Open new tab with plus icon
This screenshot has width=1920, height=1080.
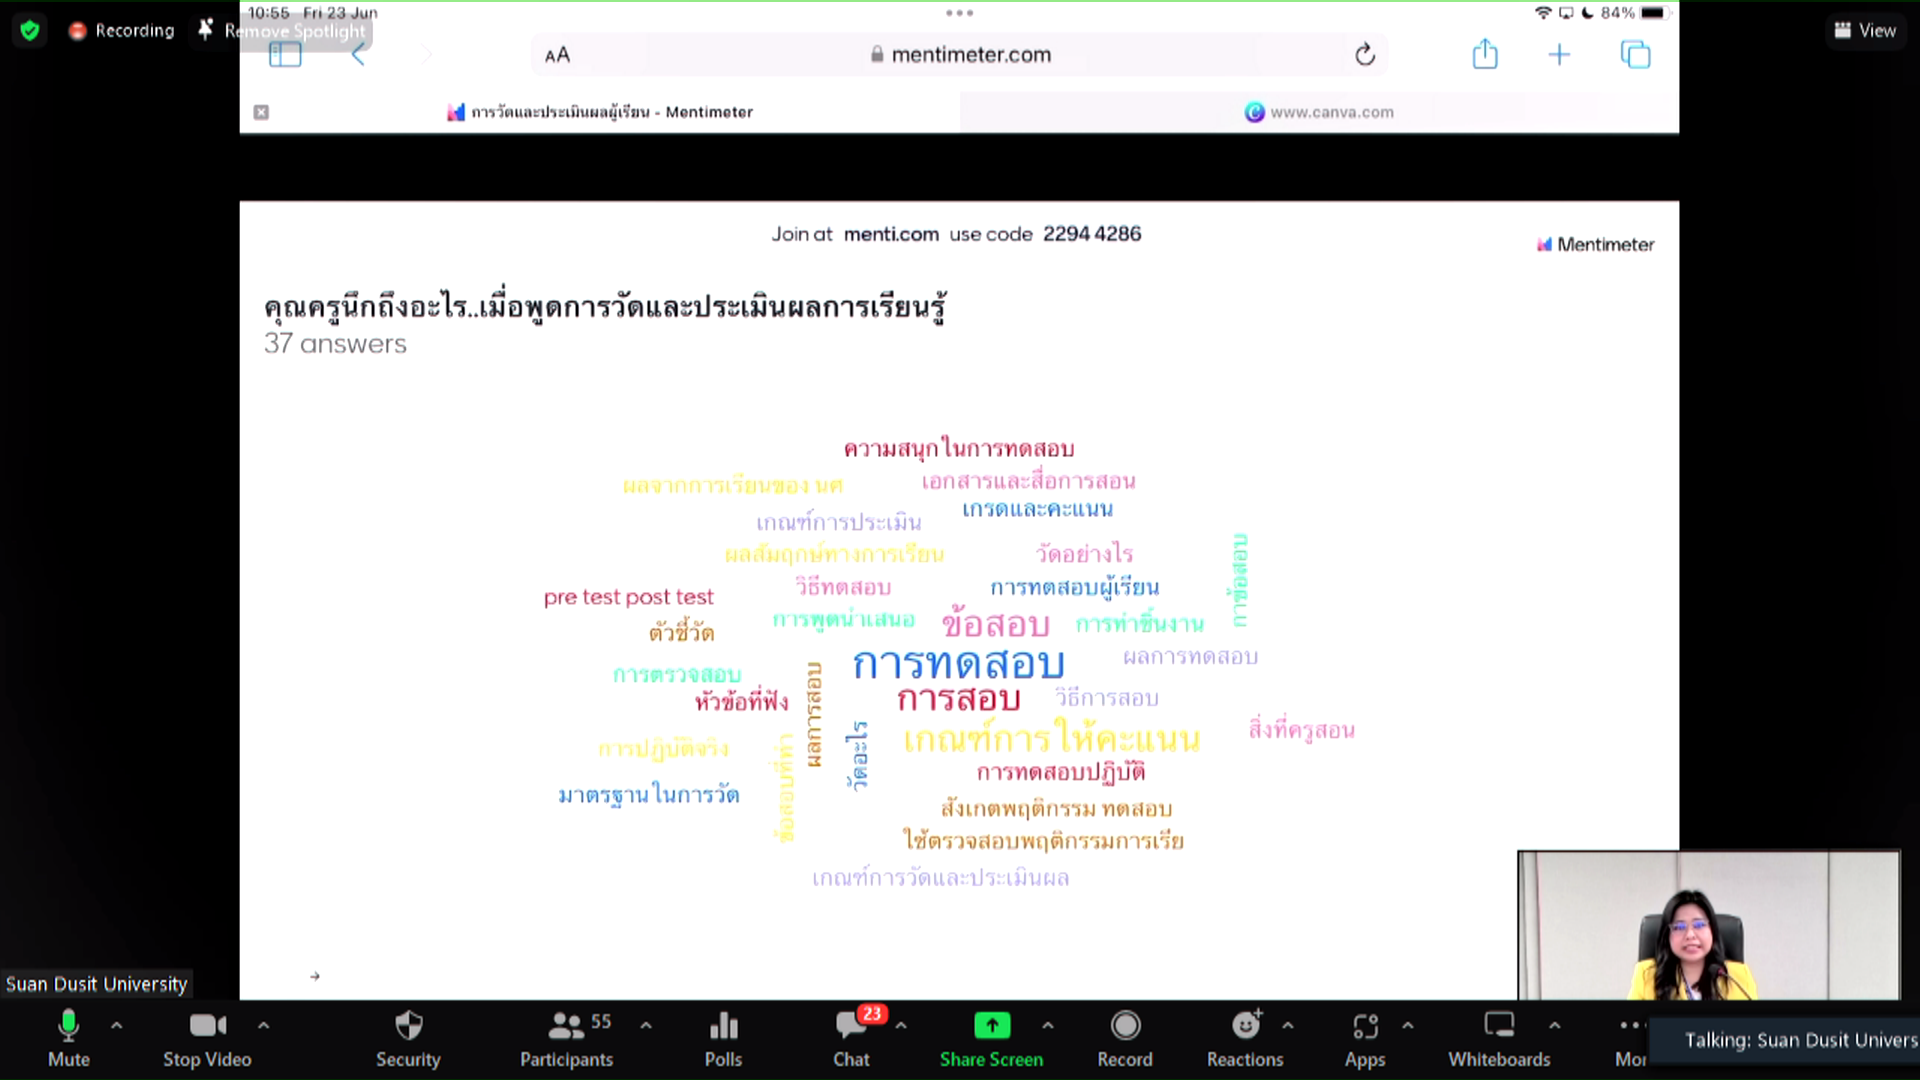coord(1559,55)
